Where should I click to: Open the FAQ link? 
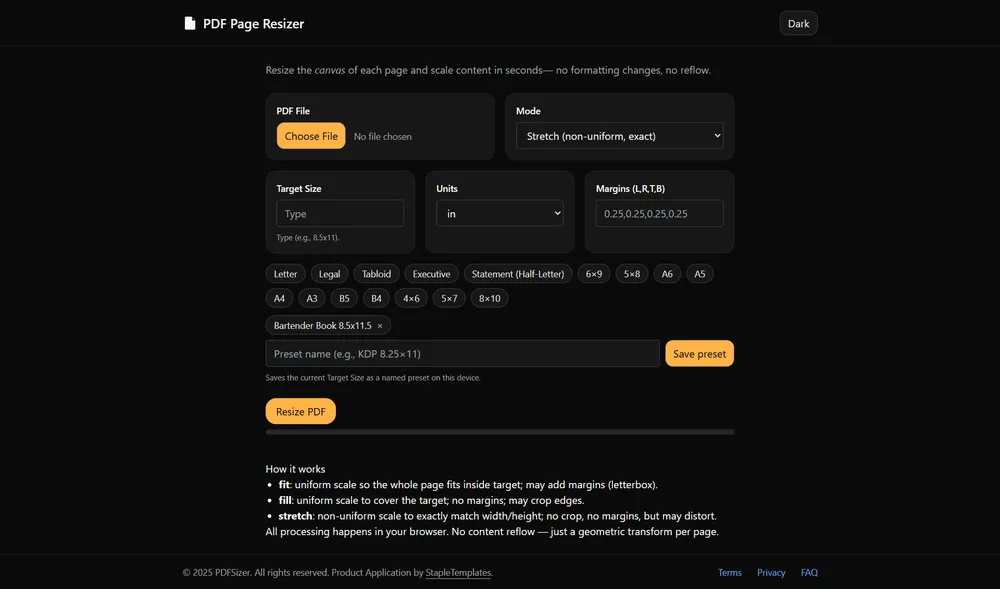[x=809, y=572]
